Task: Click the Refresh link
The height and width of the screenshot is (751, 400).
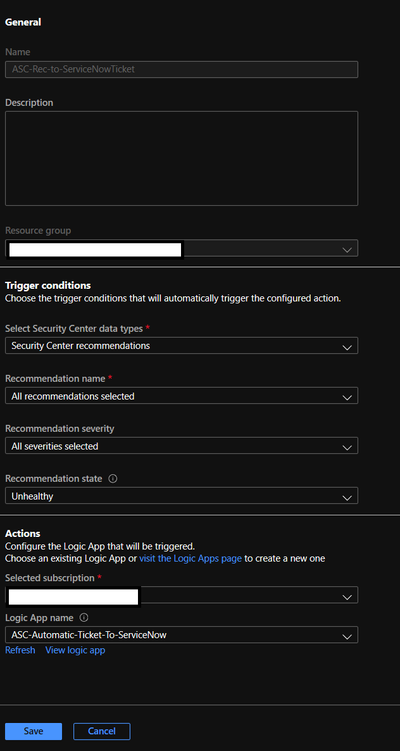Action: click(x=20, y=650)
